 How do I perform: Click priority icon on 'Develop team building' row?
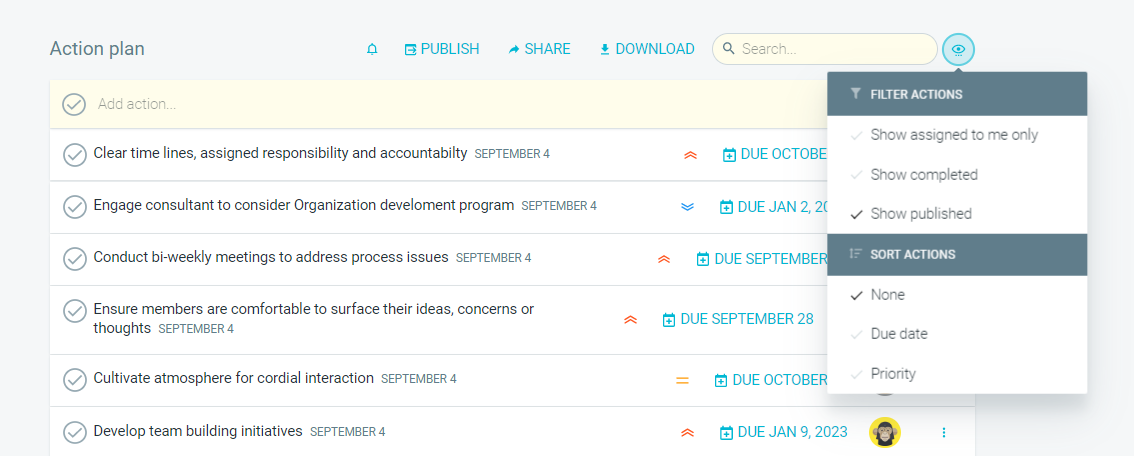687,433
